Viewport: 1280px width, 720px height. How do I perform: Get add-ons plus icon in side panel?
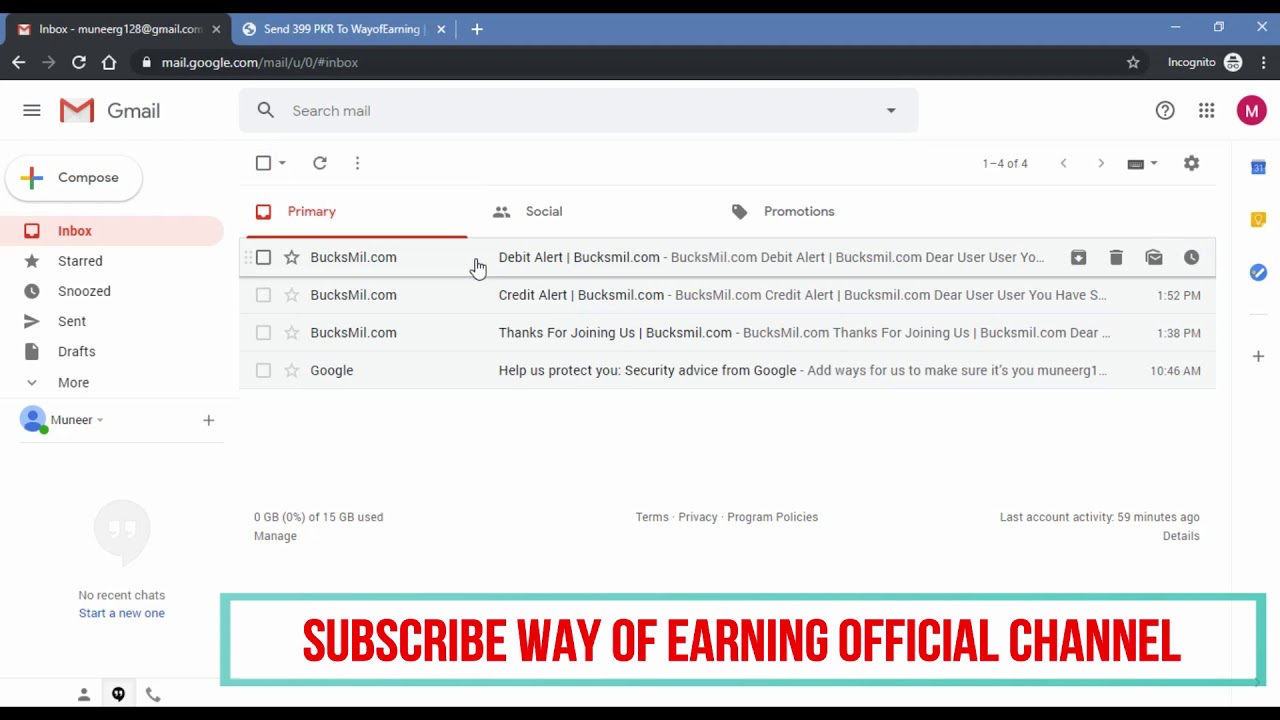[1258, 356]
